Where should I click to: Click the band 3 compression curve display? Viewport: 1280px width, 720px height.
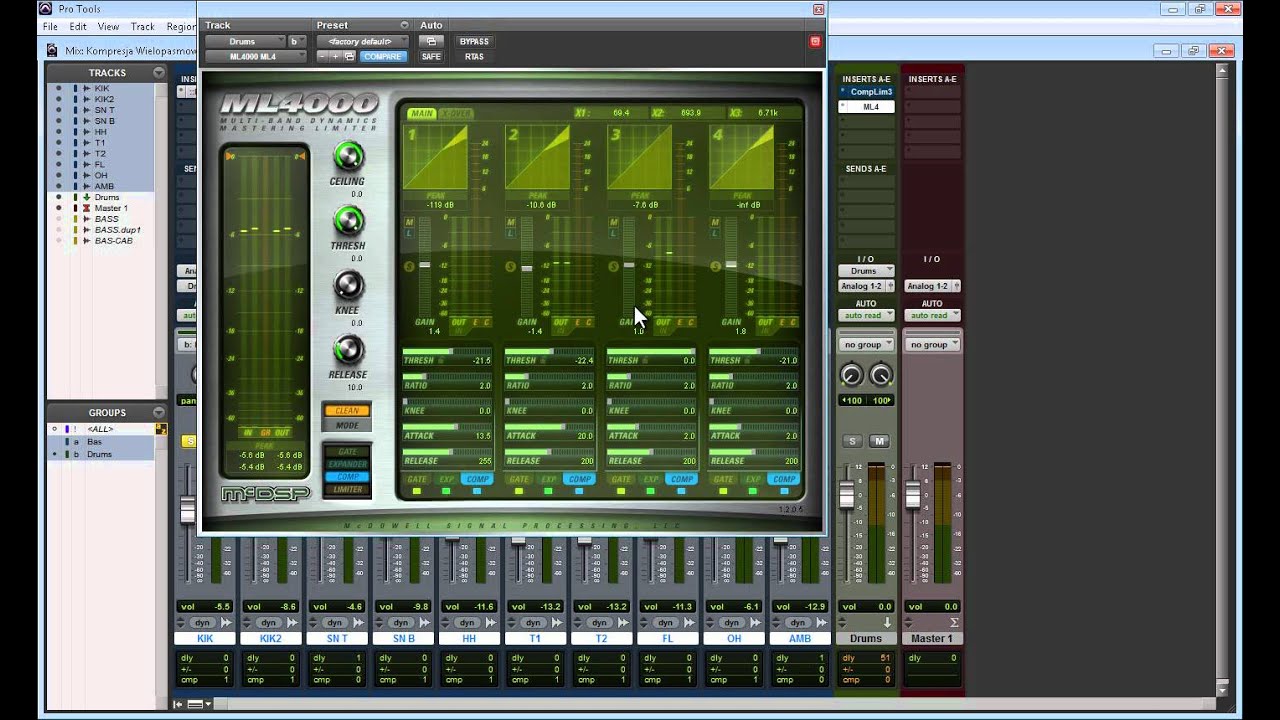[x=640, y=157]
